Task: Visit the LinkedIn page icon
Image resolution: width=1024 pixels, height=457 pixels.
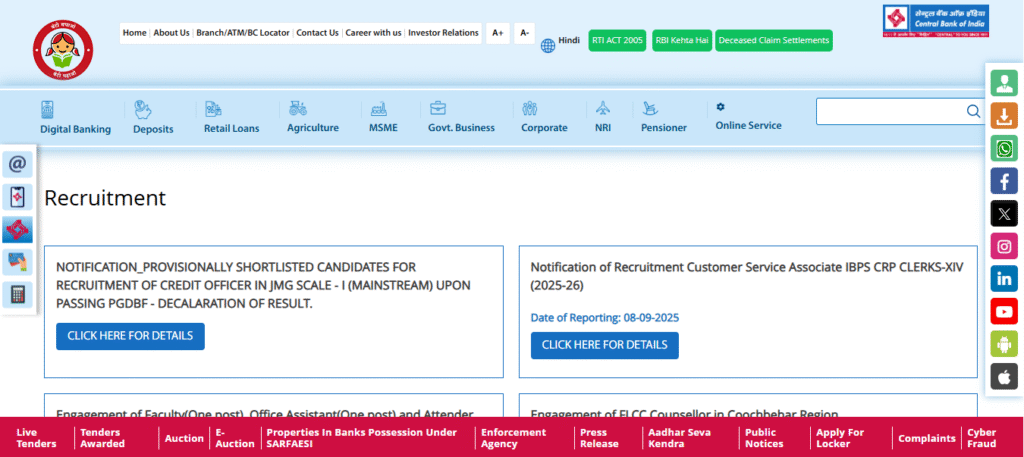Action: tap(1003, 279)
